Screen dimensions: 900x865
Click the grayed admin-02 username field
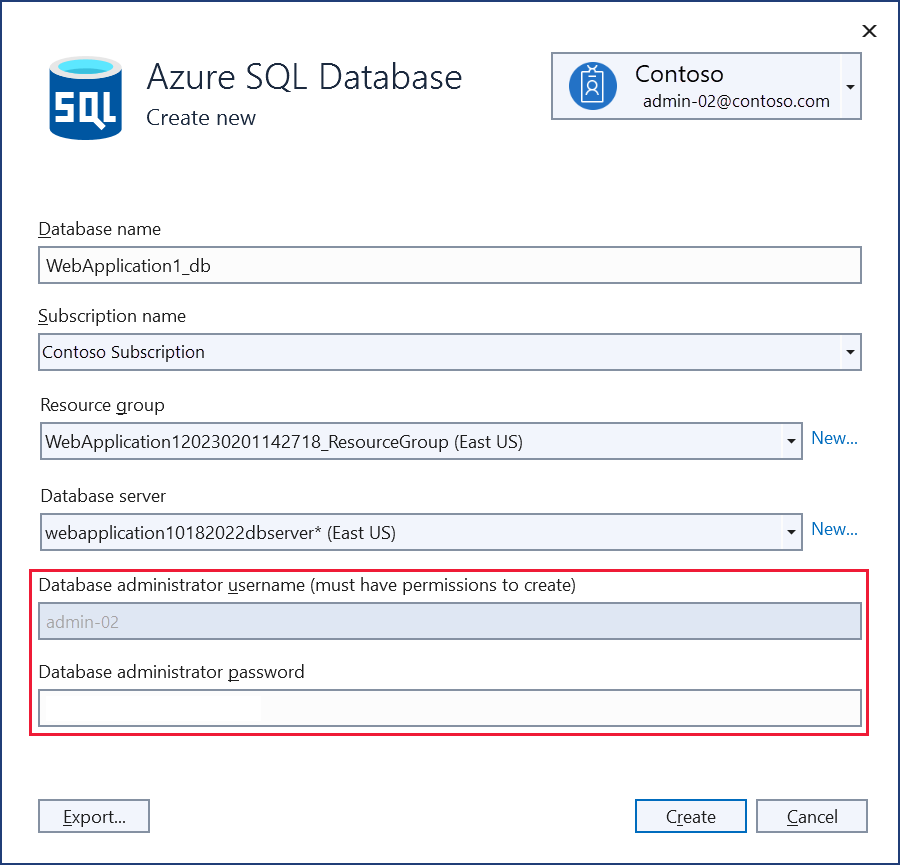[x=450, y=620]
